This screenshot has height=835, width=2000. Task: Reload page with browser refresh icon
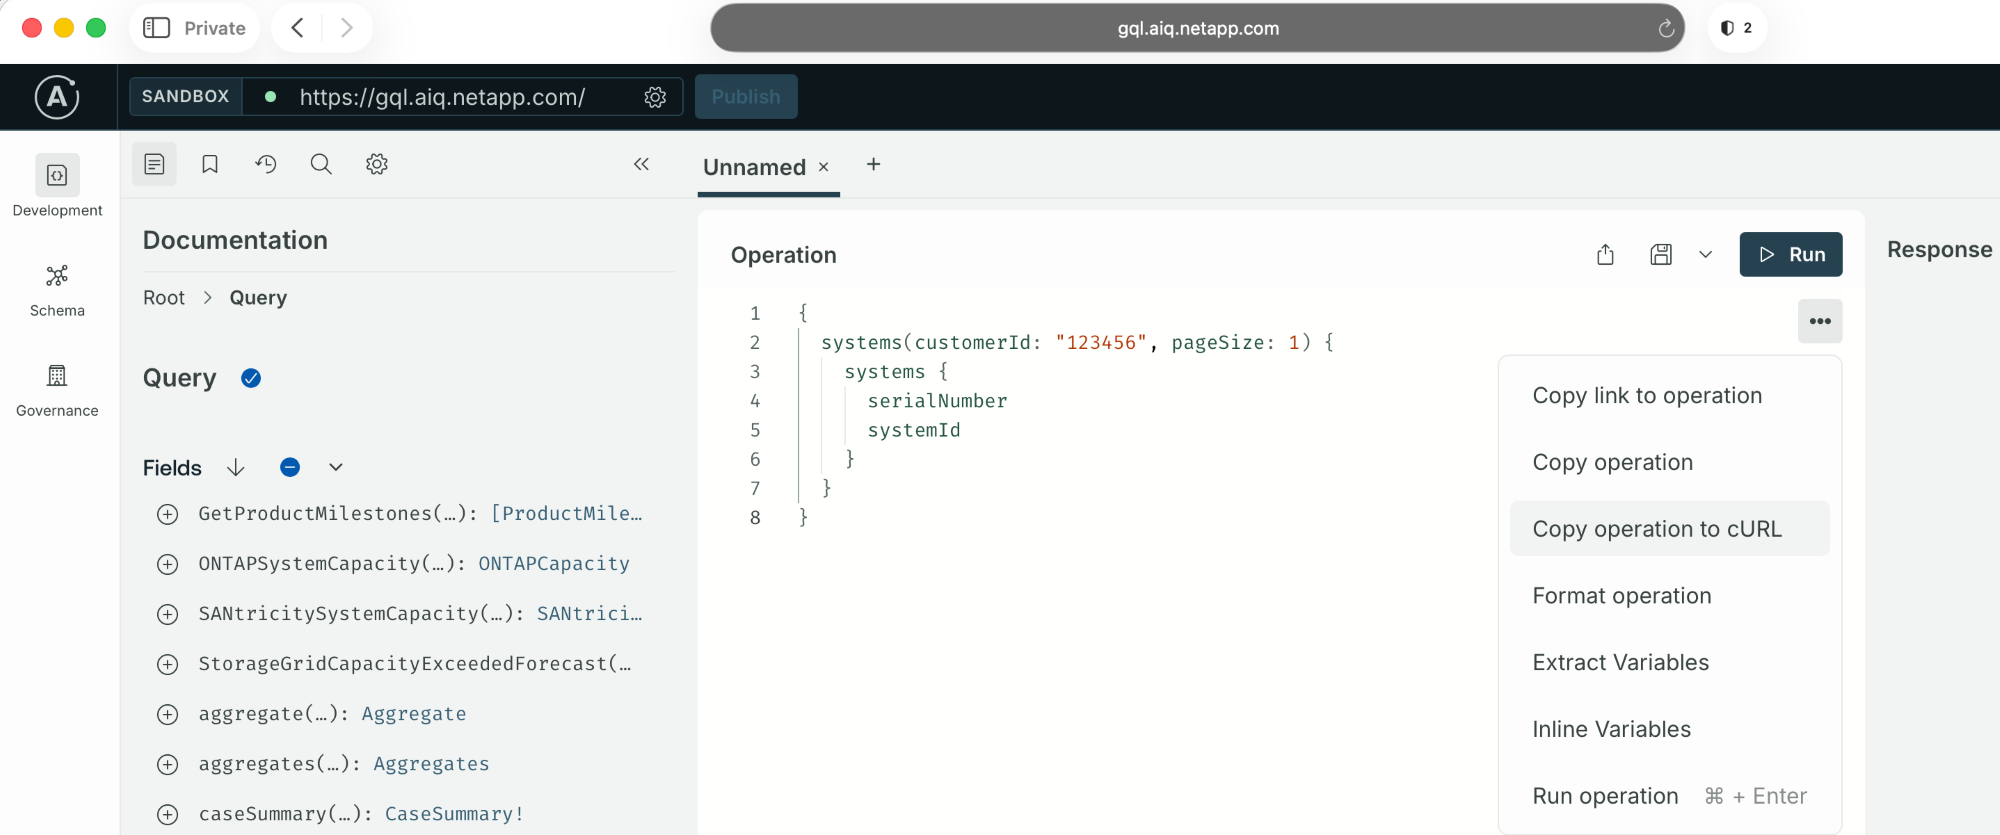(1666, 28)
